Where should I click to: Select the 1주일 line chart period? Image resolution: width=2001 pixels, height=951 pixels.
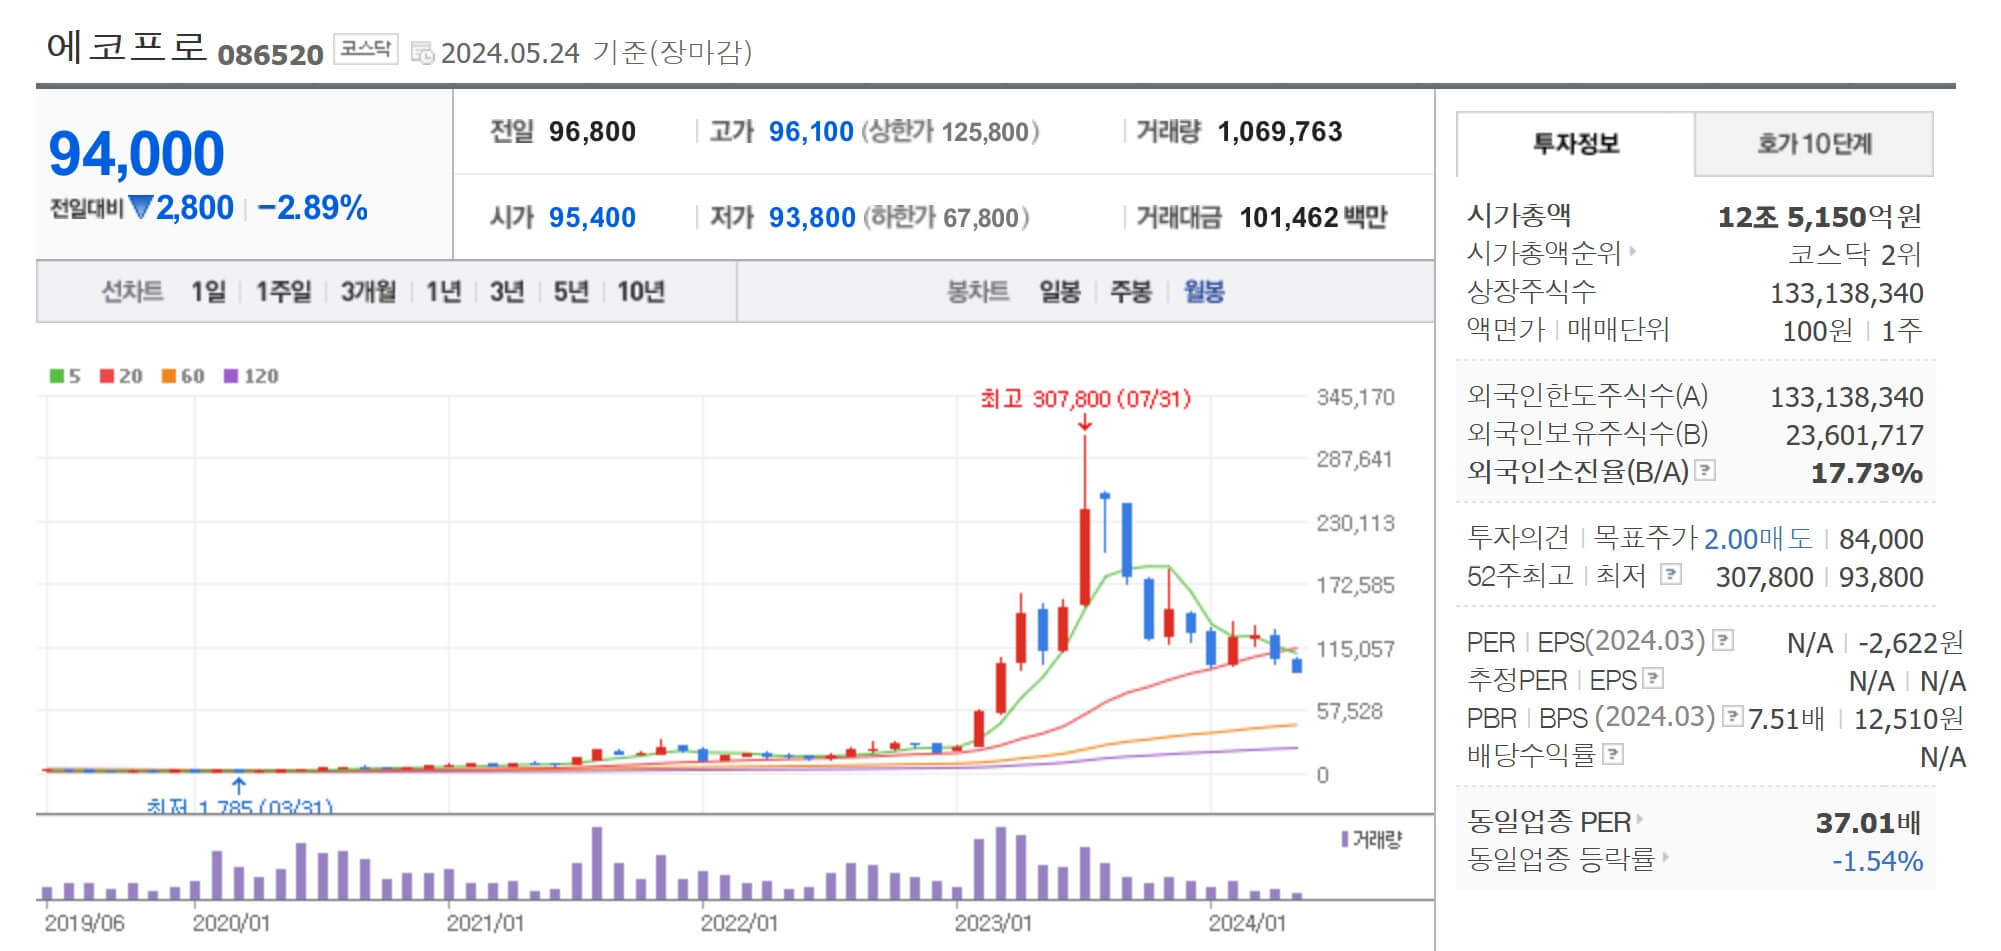[x=283, y=292]
